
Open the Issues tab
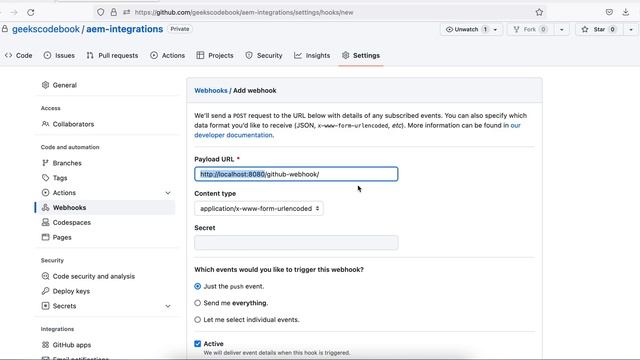click(x=59, y=55)
